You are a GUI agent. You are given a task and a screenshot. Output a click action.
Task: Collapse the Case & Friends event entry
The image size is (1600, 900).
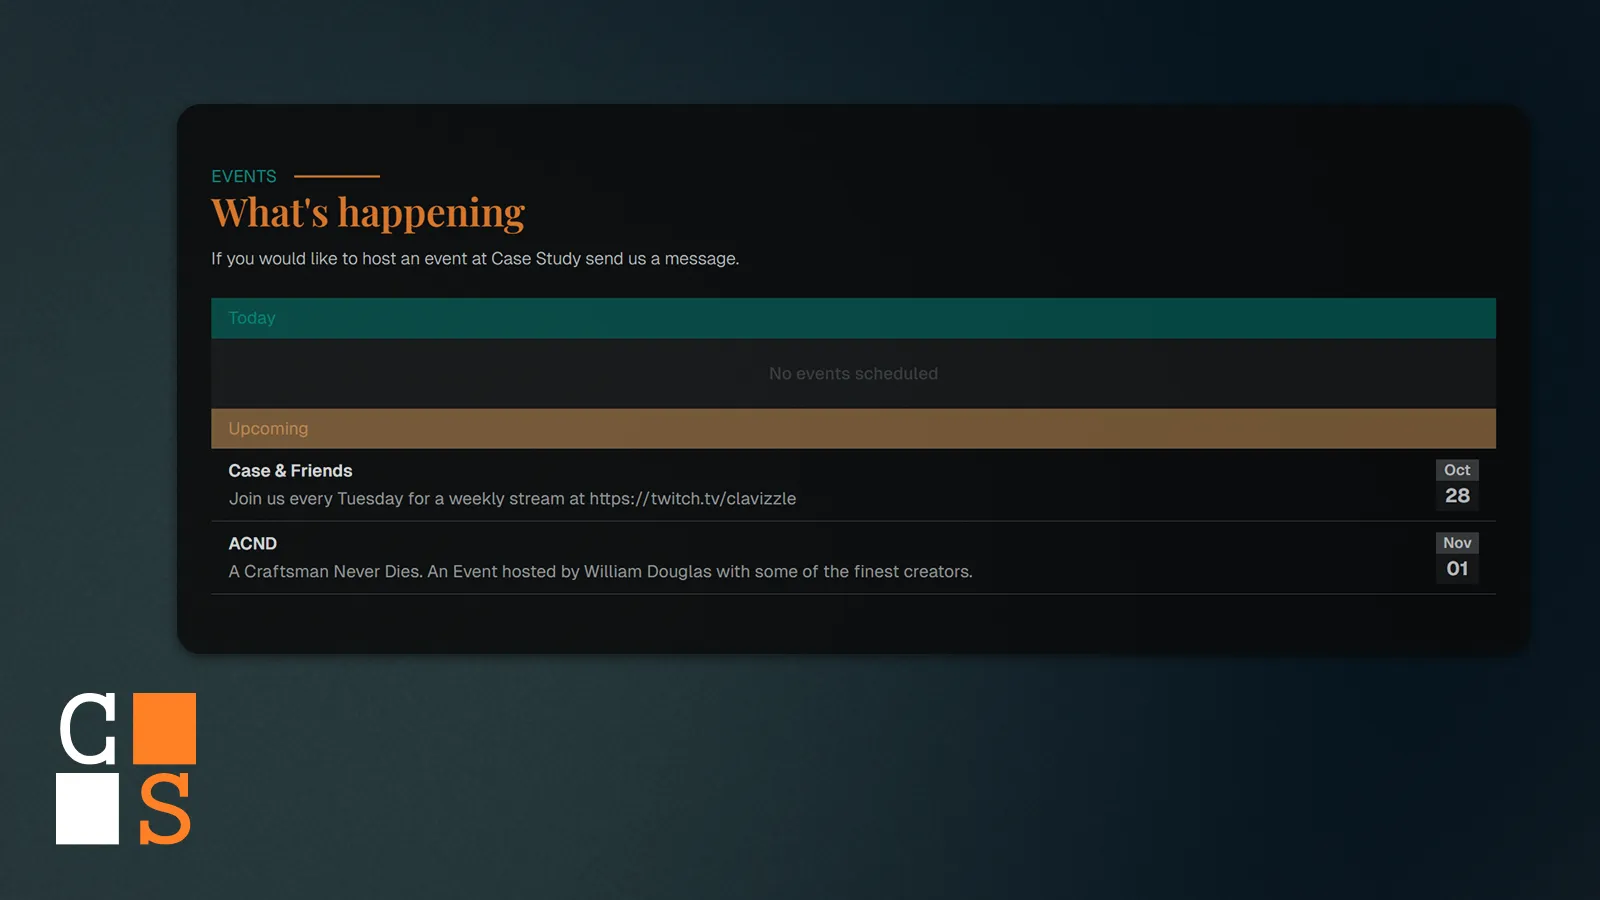[289, 470]
